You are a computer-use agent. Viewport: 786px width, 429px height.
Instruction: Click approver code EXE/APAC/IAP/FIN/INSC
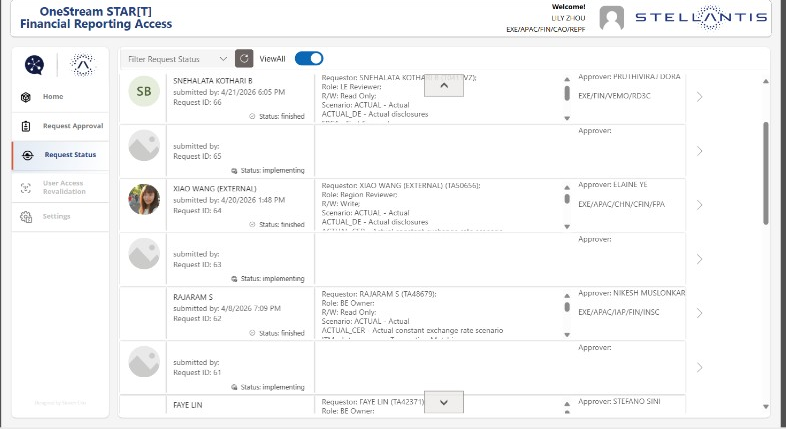pyautogui.click(x=619, y=312)
